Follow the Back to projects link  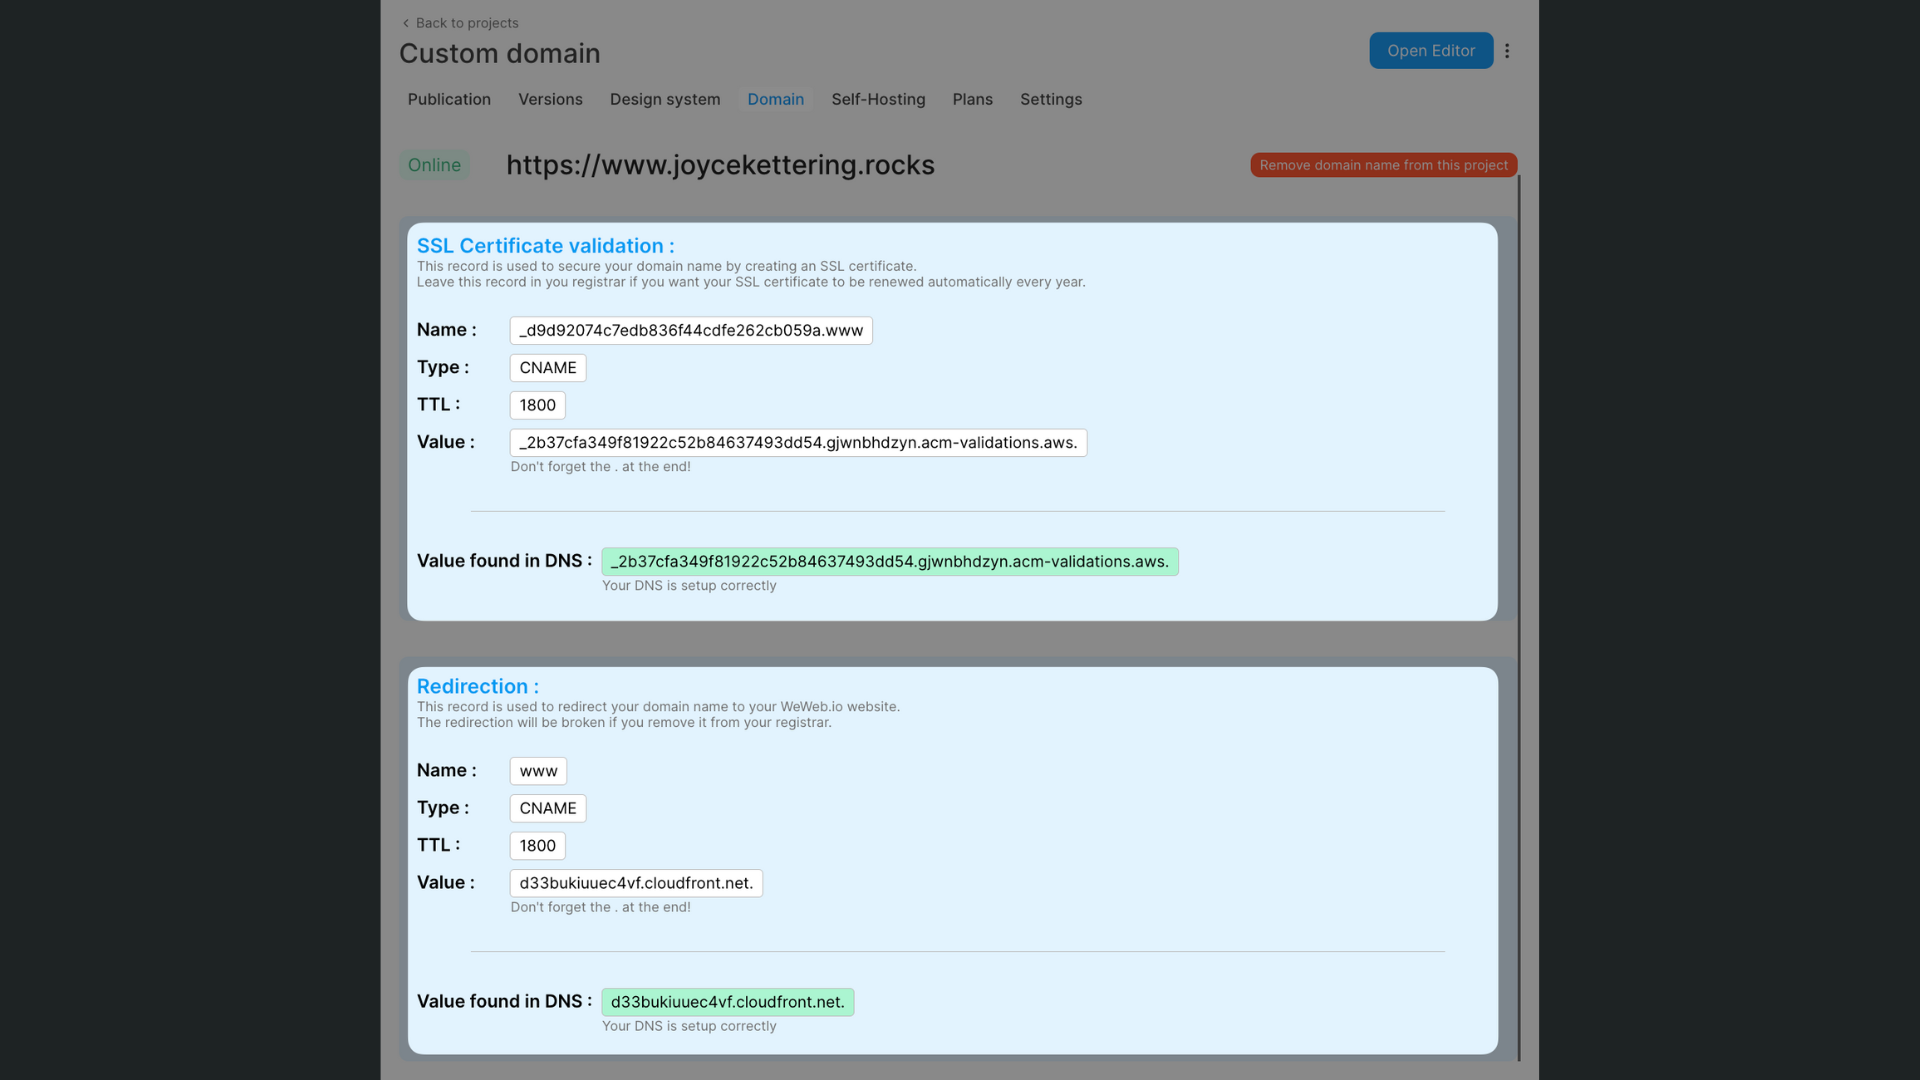[x=466, y=22]
